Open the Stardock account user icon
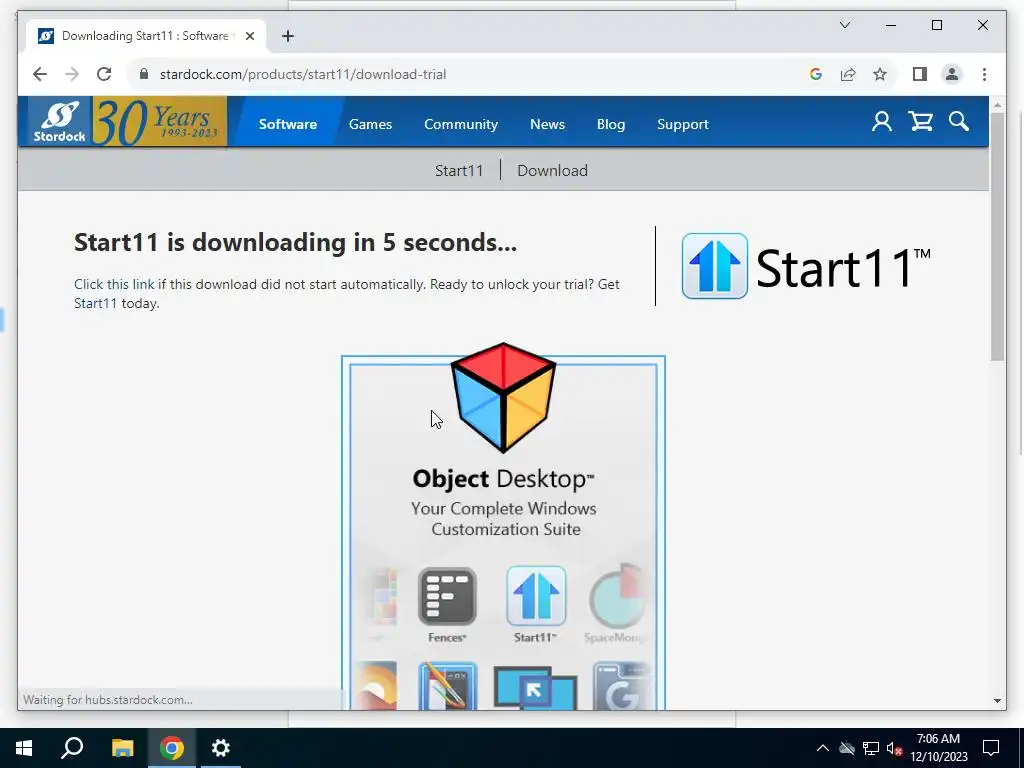Screen dimensions: 1024x768 tap(882, 121)
